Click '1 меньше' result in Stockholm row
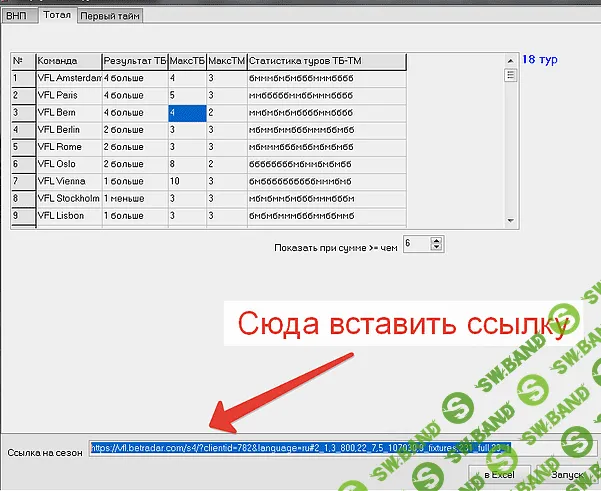The image size is (601, 491). [x=135, y=199]
